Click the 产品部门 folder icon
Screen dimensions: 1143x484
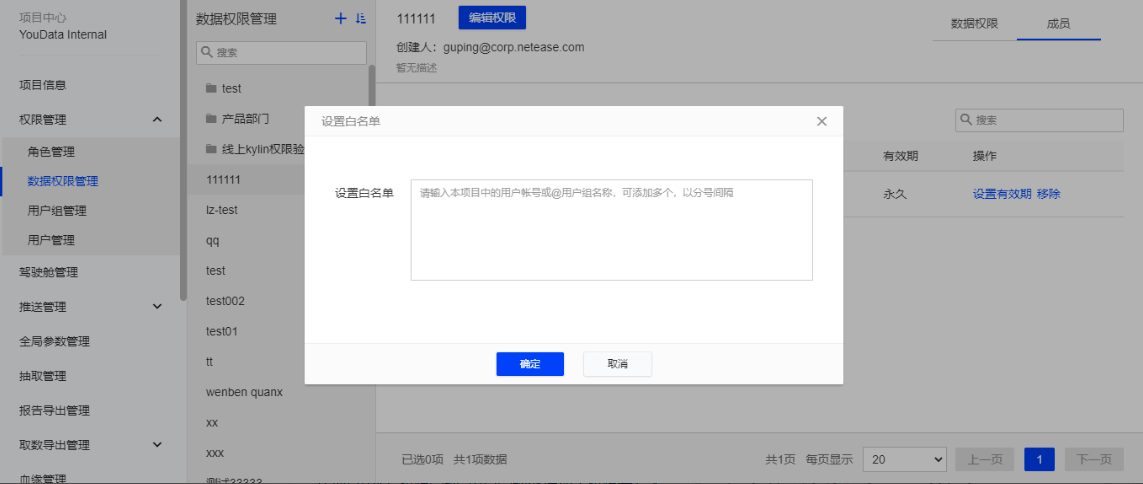click(x=211, y=119)
